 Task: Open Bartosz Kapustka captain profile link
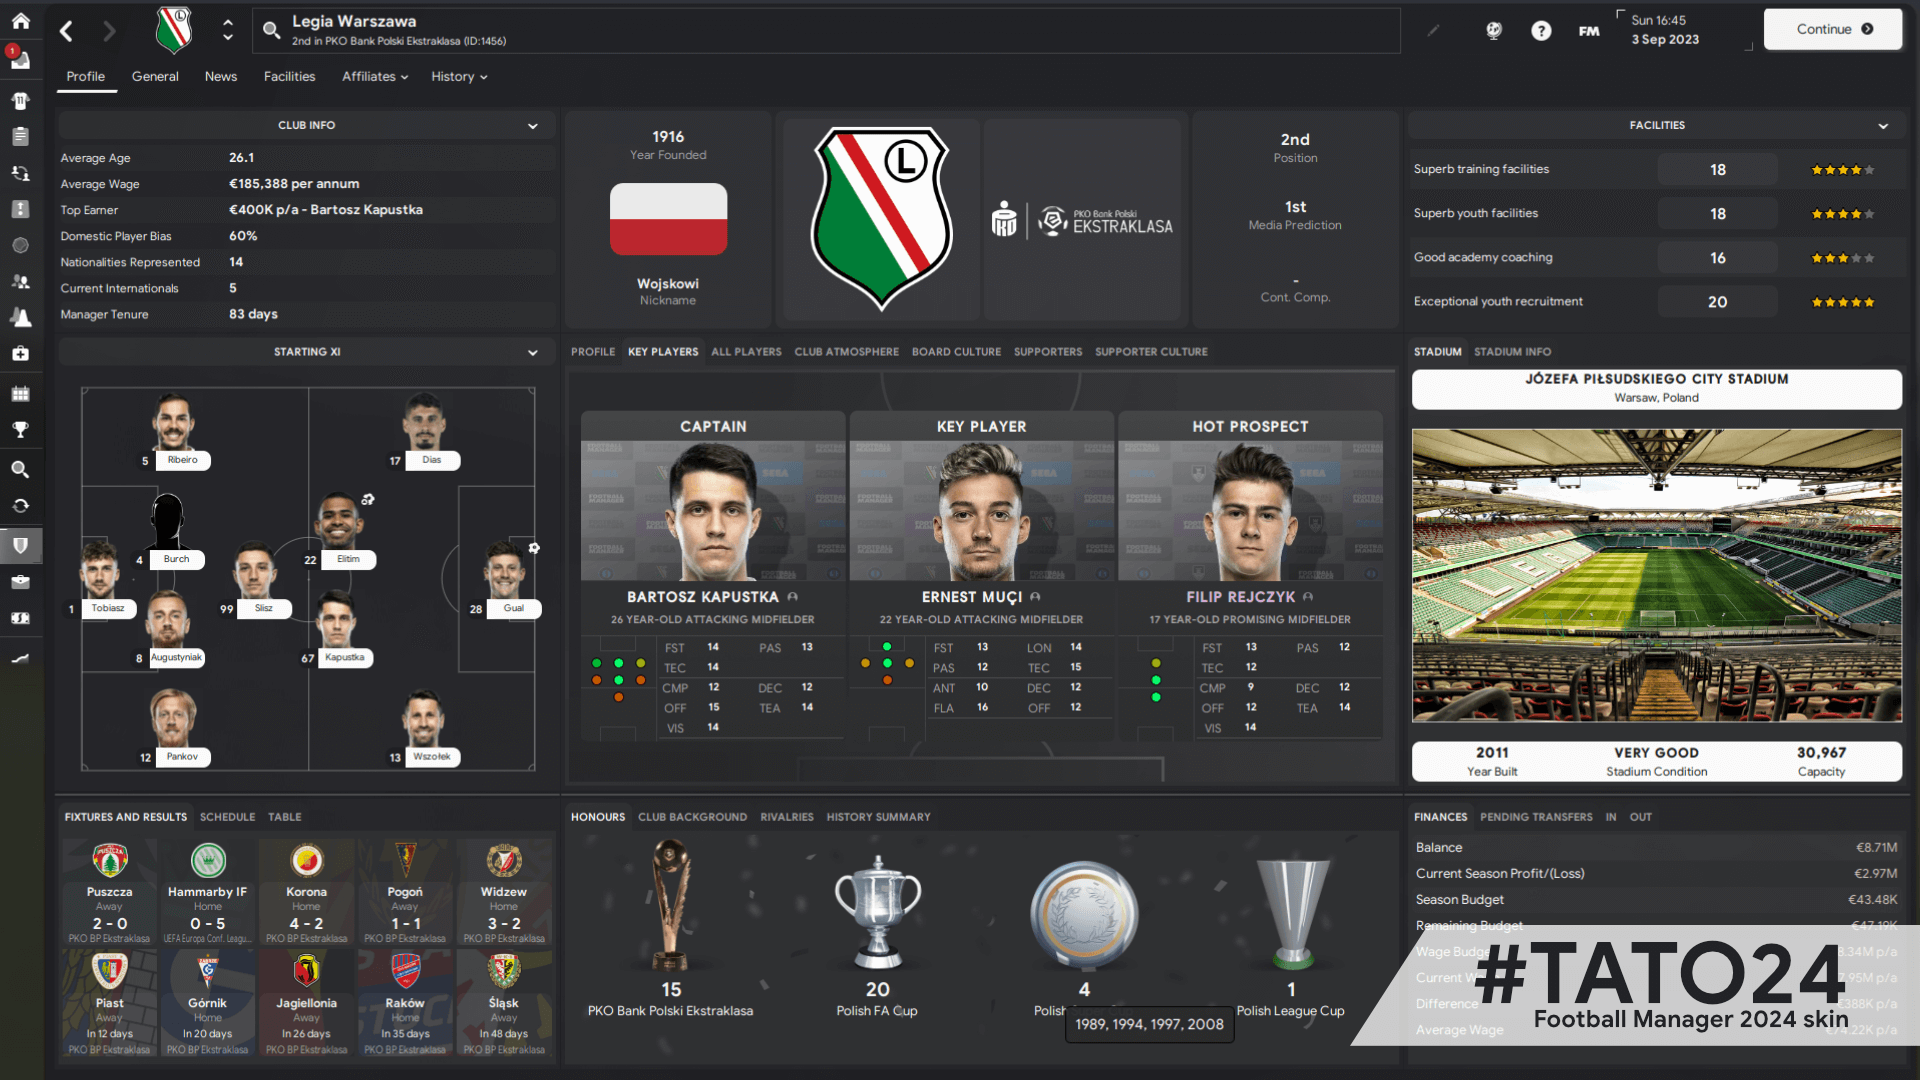(702, 597)
